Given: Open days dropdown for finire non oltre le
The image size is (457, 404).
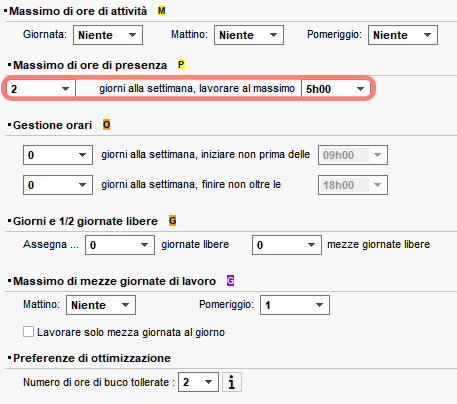Looking at the screenshot, I should (58, 185).
